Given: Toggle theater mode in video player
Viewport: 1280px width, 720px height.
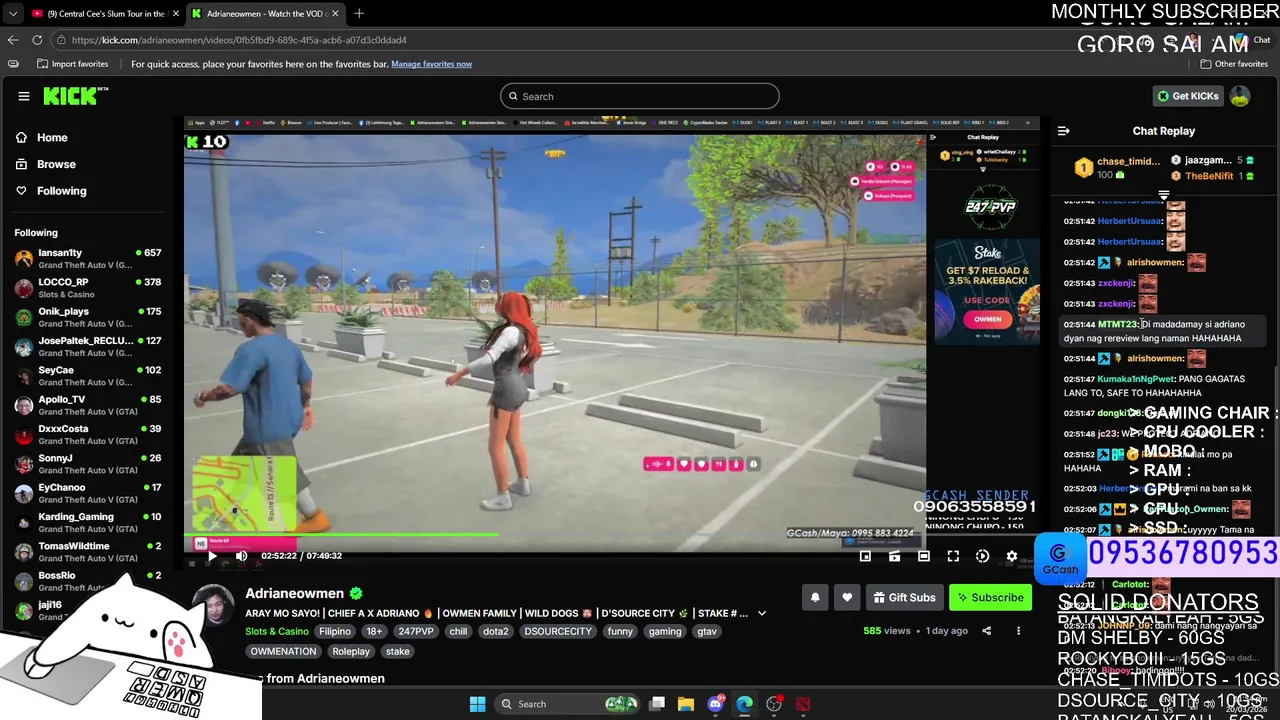Looking at the screenshot, I should [924, 556].
